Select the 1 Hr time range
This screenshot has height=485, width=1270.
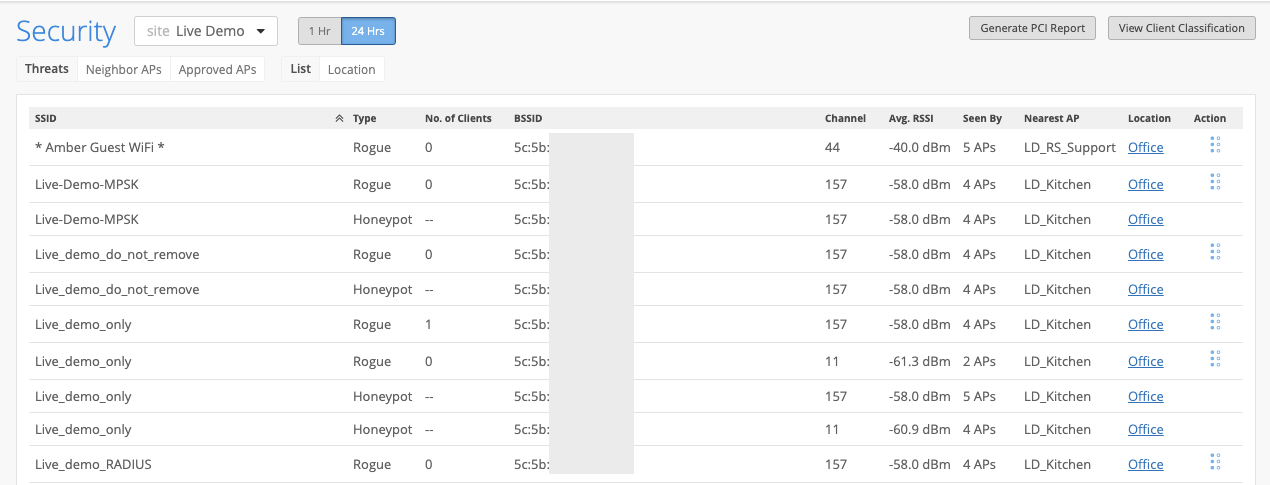(x=319, y=31)
